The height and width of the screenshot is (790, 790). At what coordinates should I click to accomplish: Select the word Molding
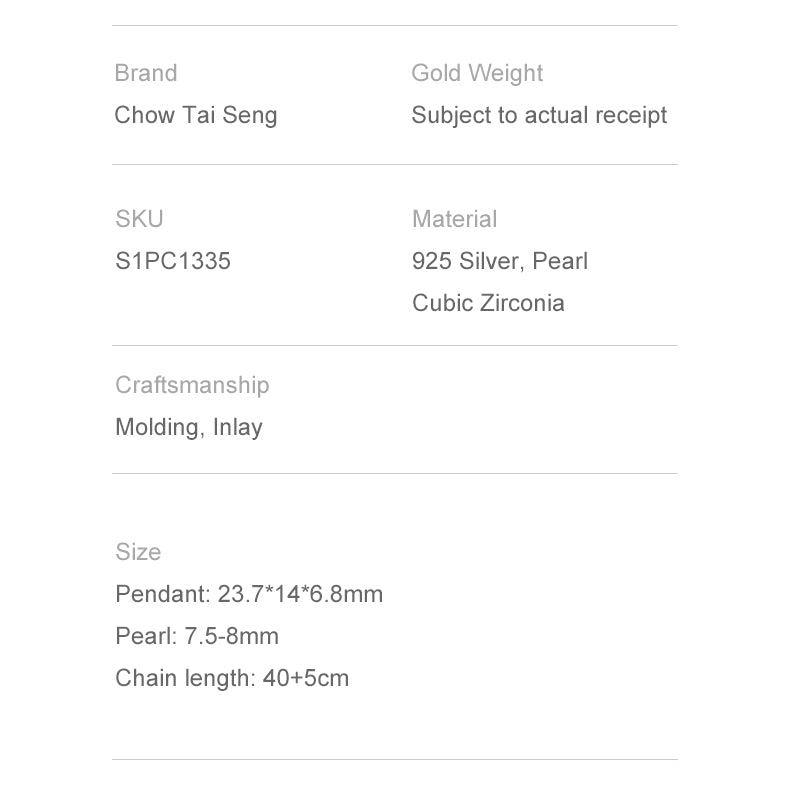[x=160, y=427]
